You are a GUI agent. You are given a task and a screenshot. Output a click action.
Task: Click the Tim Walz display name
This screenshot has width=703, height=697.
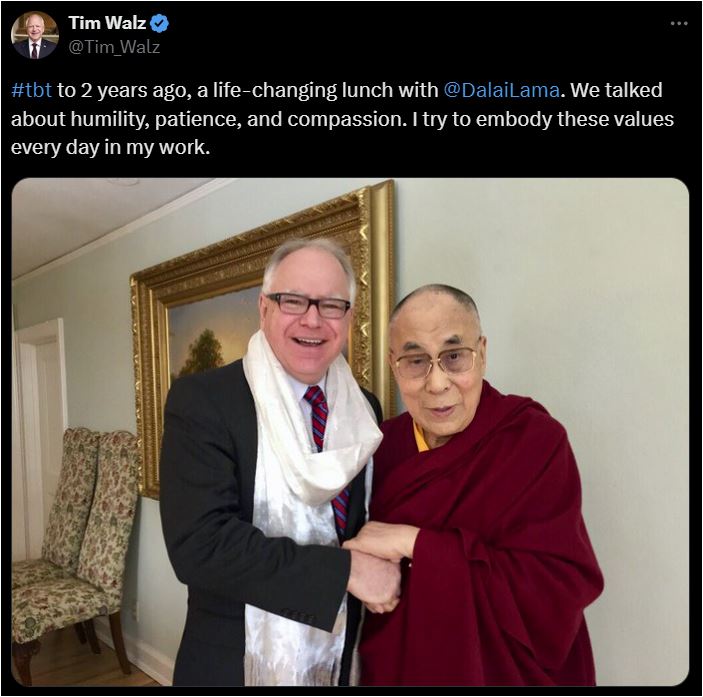tap(107, 23)
